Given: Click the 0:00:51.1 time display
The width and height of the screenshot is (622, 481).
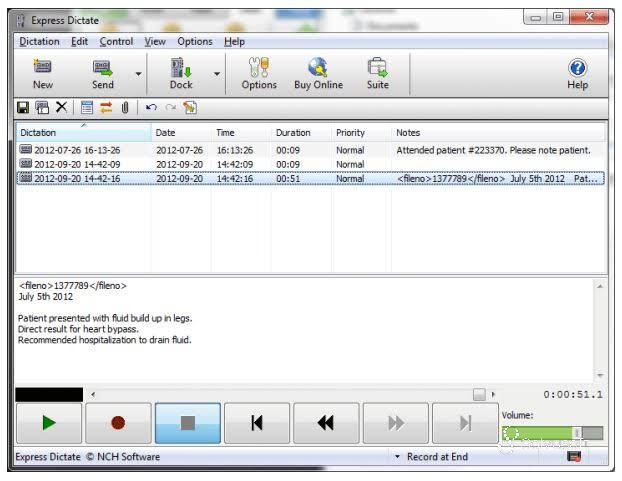Looking at the screenshot, I should pos(573,395).
